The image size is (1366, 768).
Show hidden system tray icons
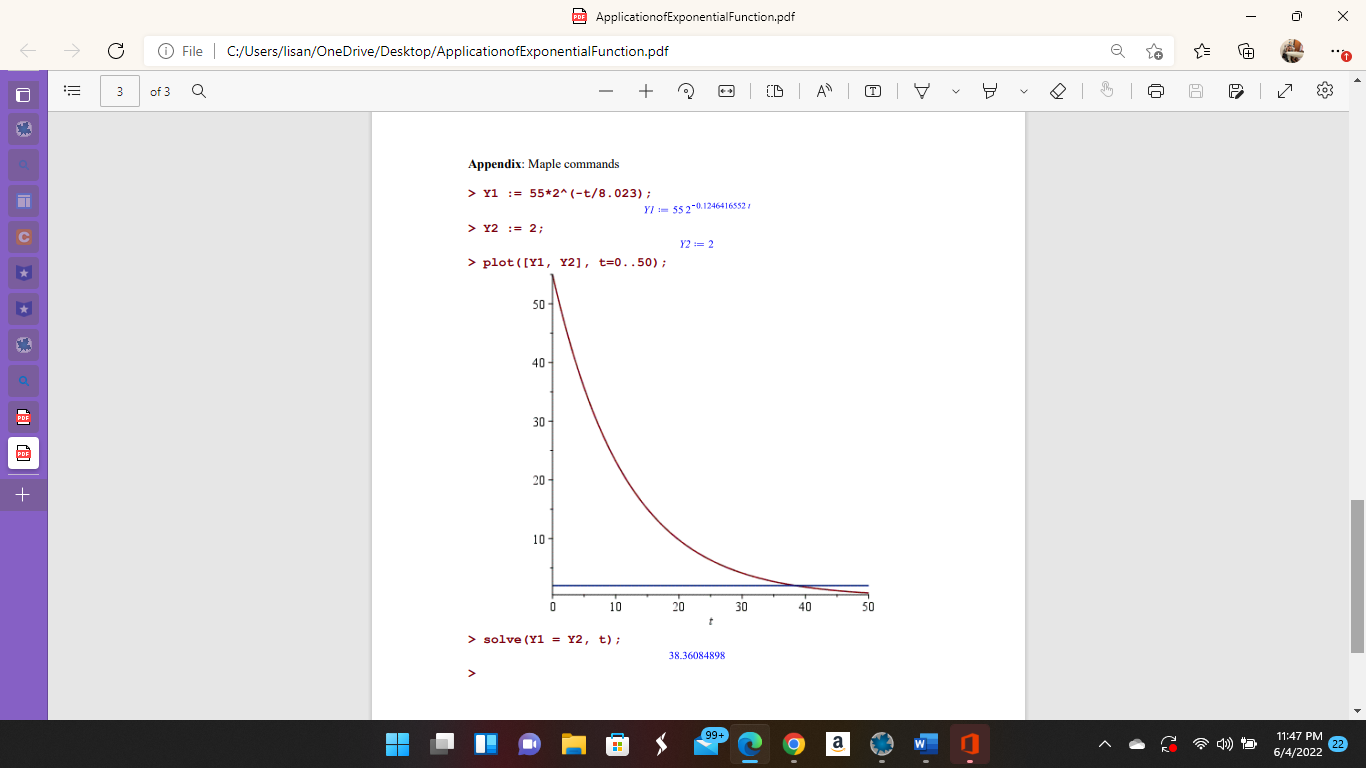1105,744
